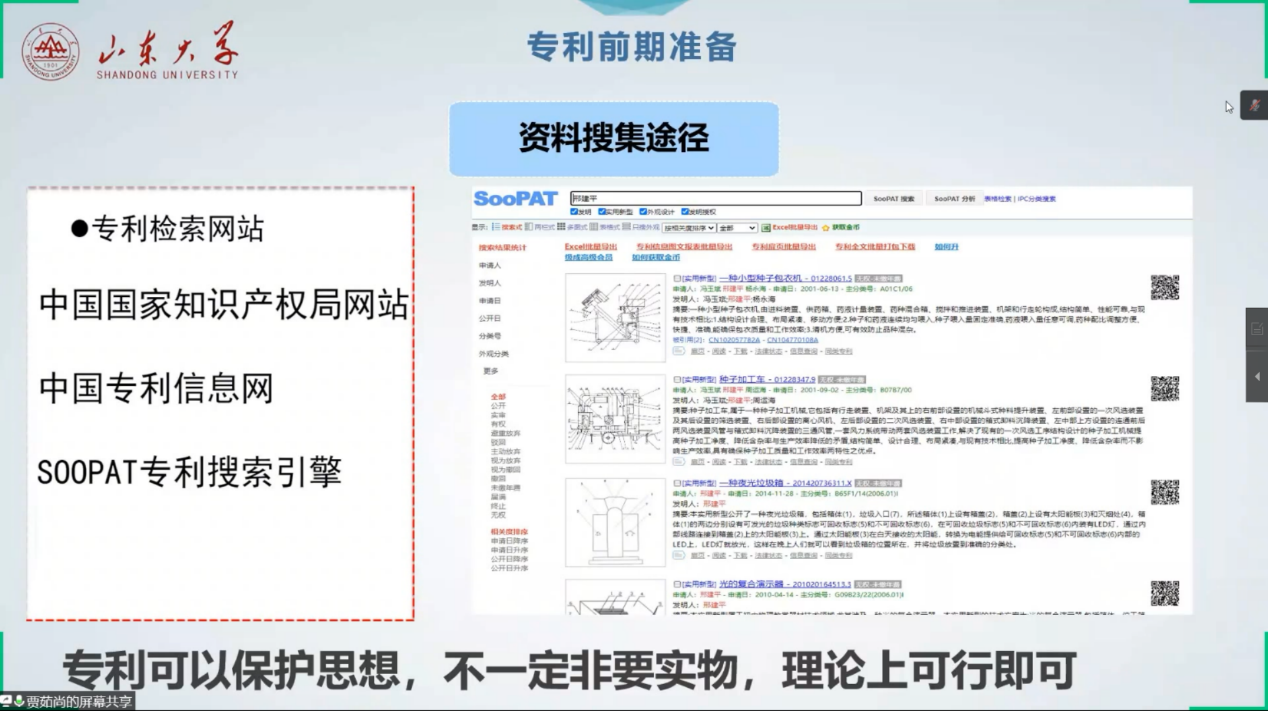Select 有权 status filter in sidebar
The width and height of the screenshot is (1268, 711).
tap(498, 424)
